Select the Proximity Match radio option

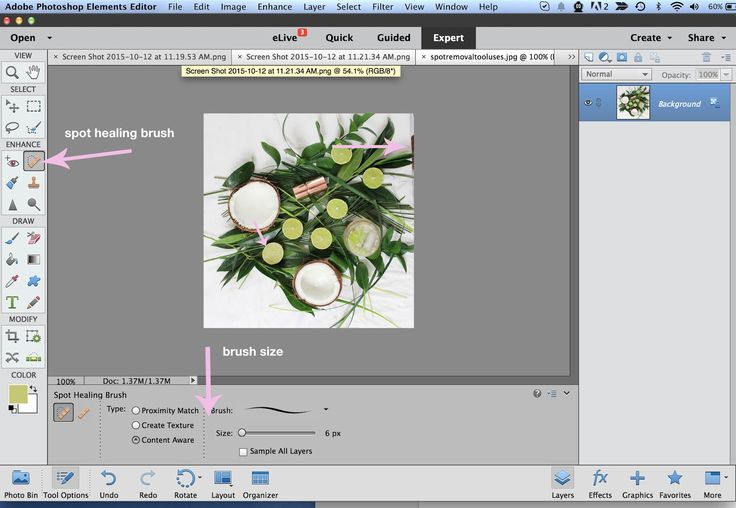pos(136,410)
